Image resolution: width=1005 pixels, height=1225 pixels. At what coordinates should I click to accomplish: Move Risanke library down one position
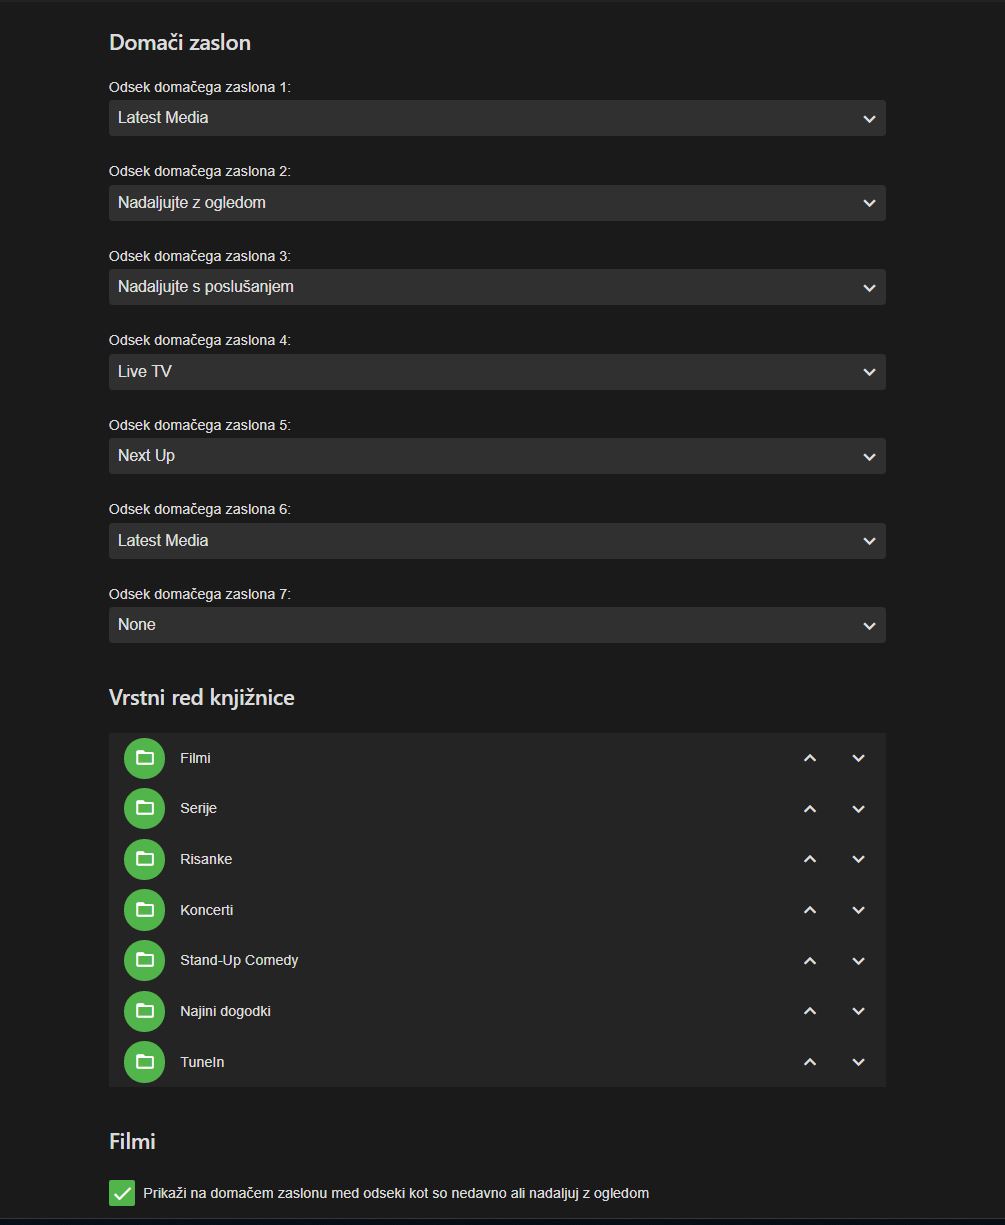858,859
